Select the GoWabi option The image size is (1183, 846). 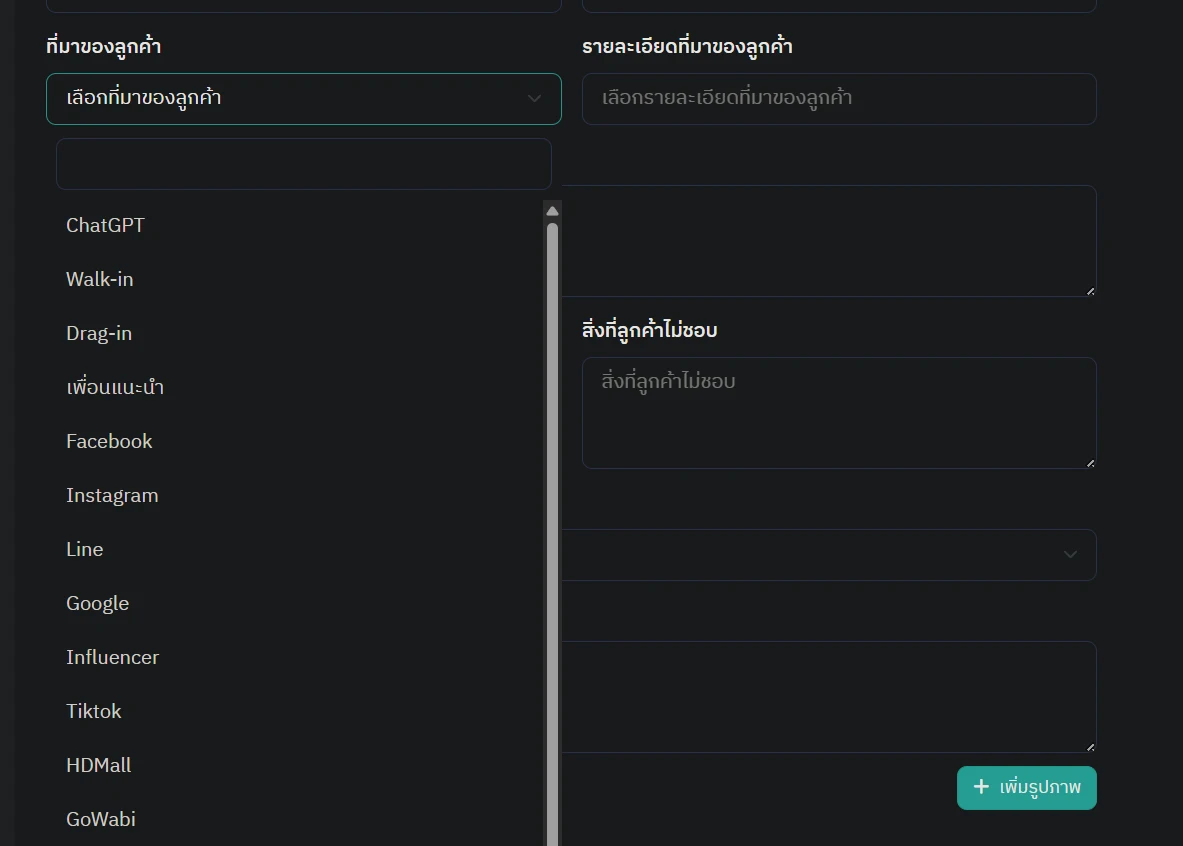pyautogui.click(x=100, y=819)
